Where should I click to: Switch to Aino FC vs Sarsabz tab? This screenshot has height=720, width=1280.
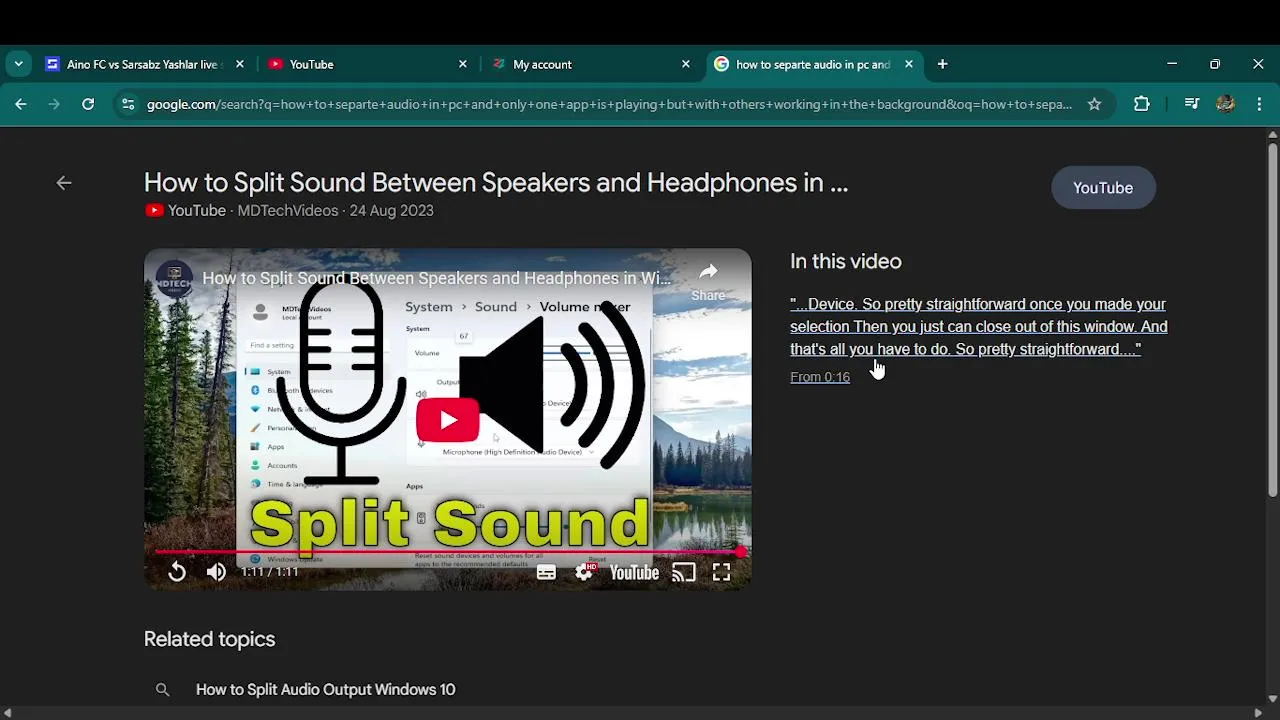point(143,64)
